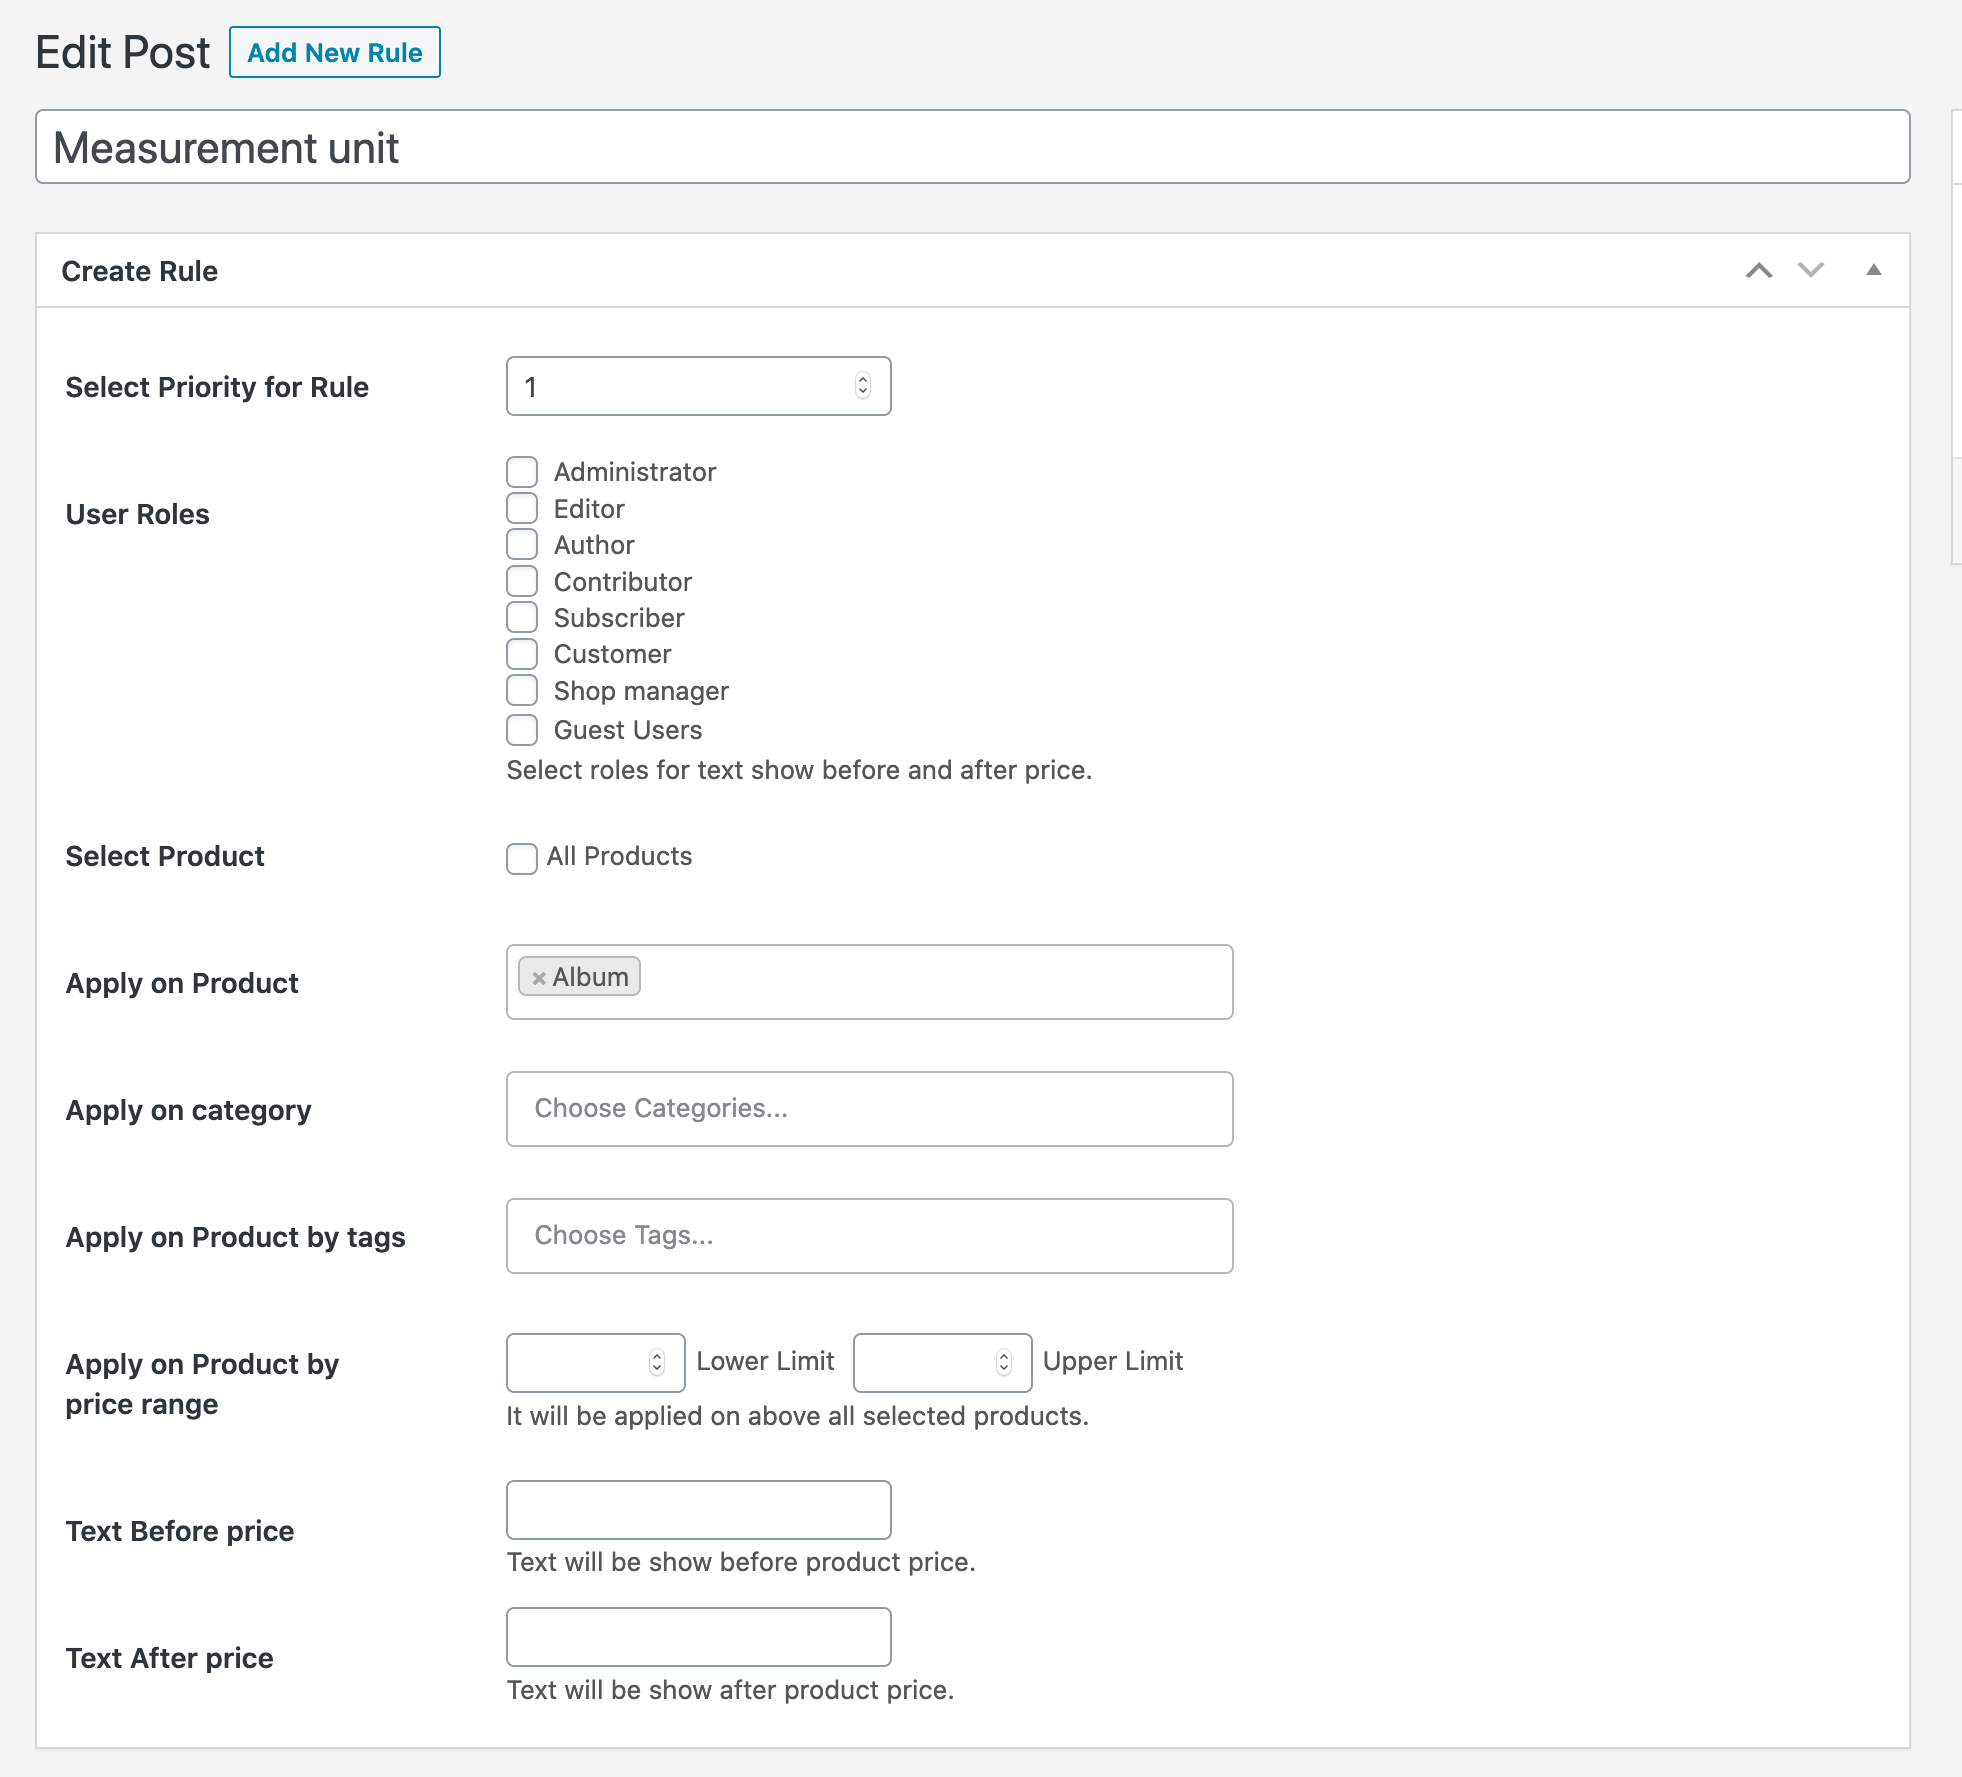Move Create Rule panel up
Viewport: 1962px width, 1777px height.
1759,270
